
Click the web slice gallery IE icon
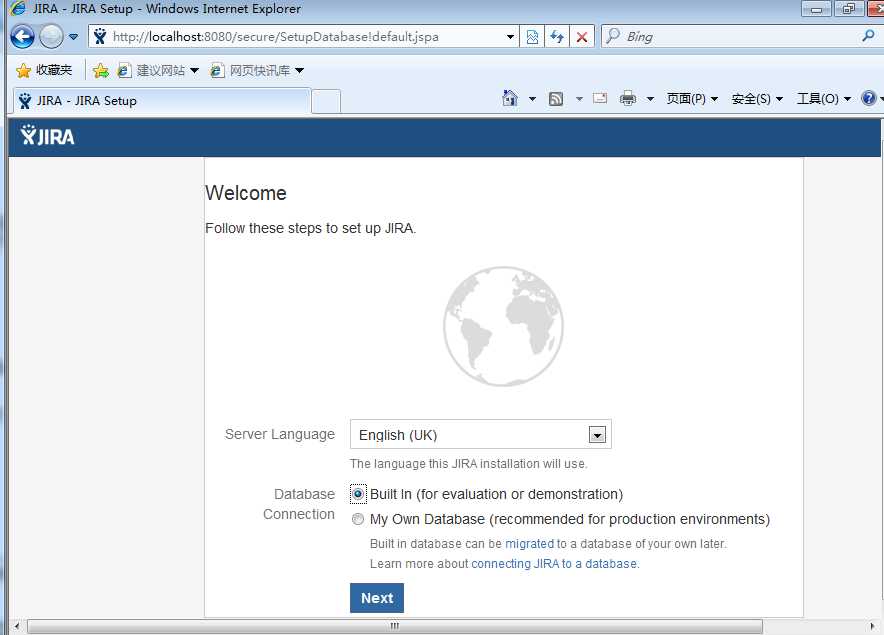(216, 70)
